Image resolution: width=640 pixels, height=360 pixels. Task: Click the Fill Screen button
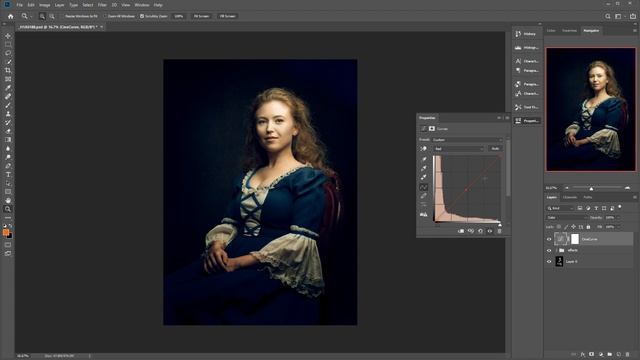[x=227, y=16]
